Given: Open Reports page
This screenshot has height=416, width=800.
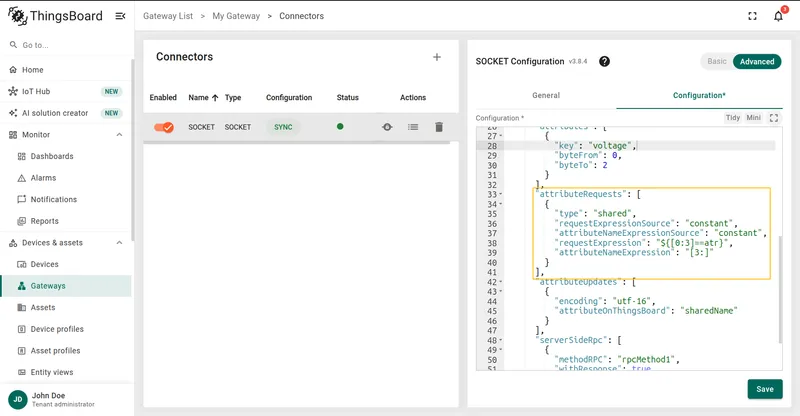Looking at the screenshot, I should [66, 221].
